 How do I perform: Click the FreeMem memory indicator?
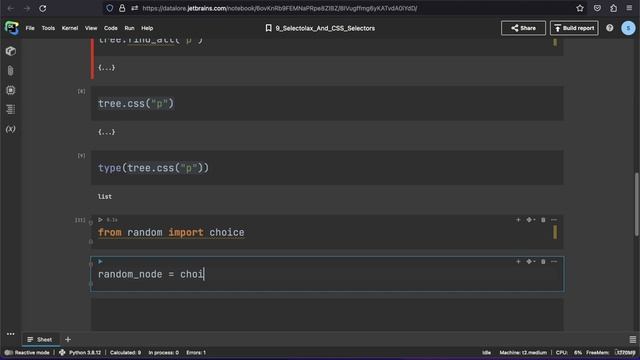611,352
